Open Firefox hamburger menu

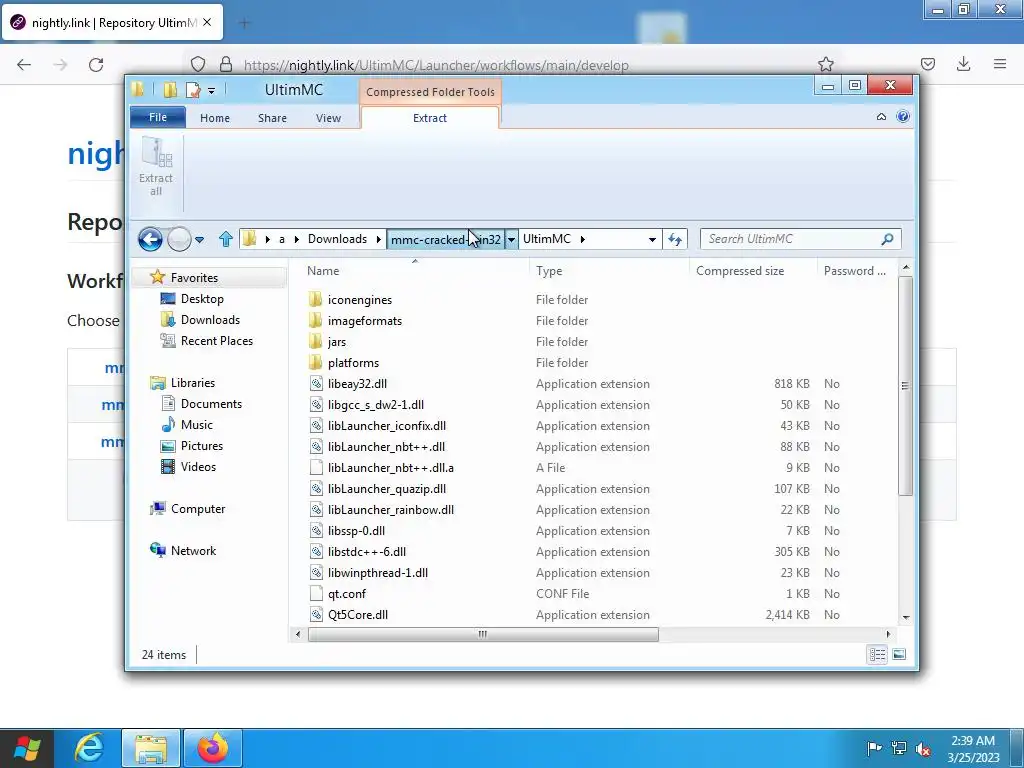pyautogui.click(x=1000, y=64)
